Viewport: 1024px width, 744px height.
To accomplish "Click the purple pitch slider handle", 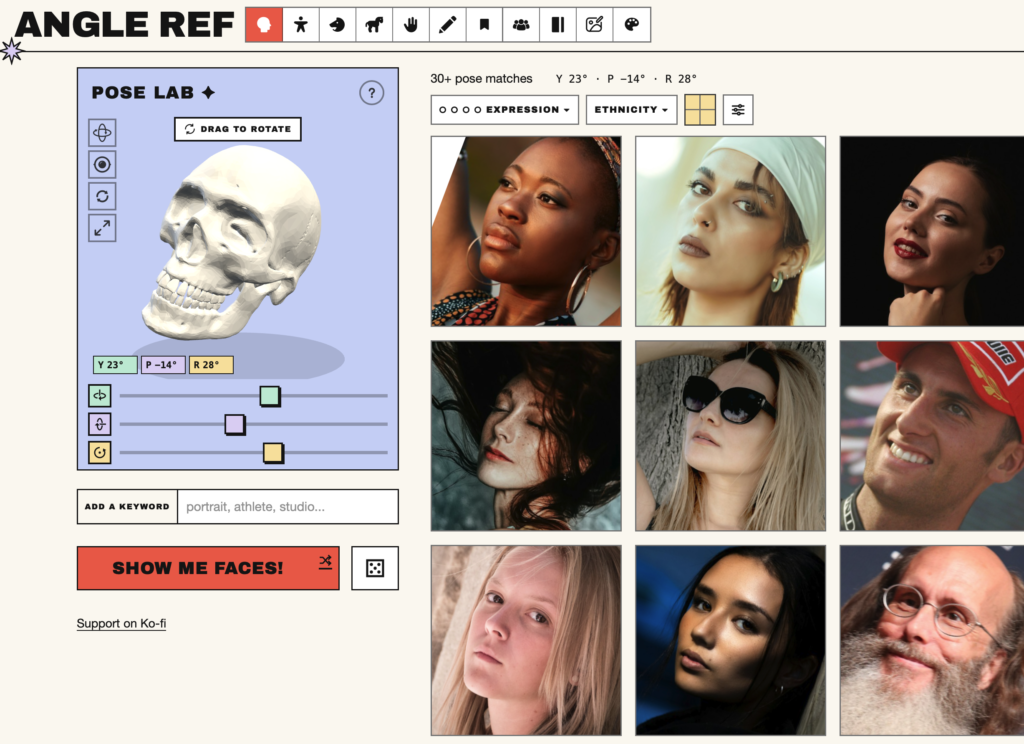I will pos(234,425).
